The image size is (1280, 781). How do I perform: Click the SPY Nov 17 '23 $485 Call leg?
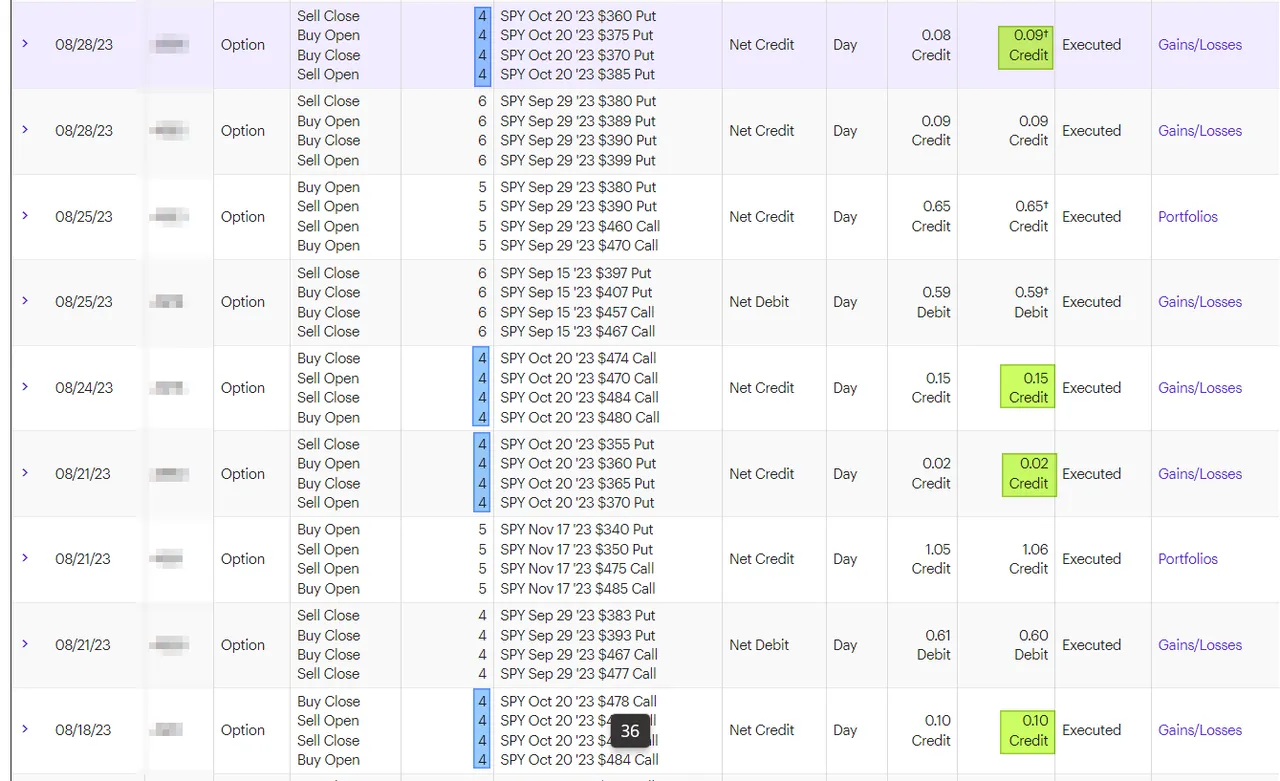pyautogui.click(x=578, y=588)
